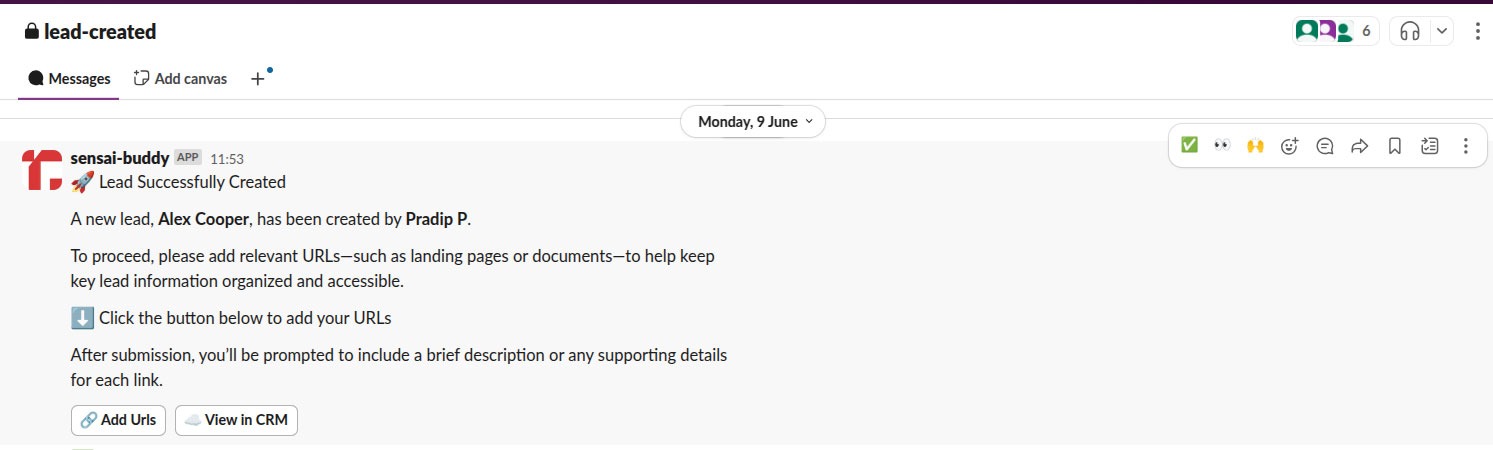This screenshot has width=1493, height=450.
Task: Expand the huddle options dropdown arrow
Action: (x=1441, y=31)
